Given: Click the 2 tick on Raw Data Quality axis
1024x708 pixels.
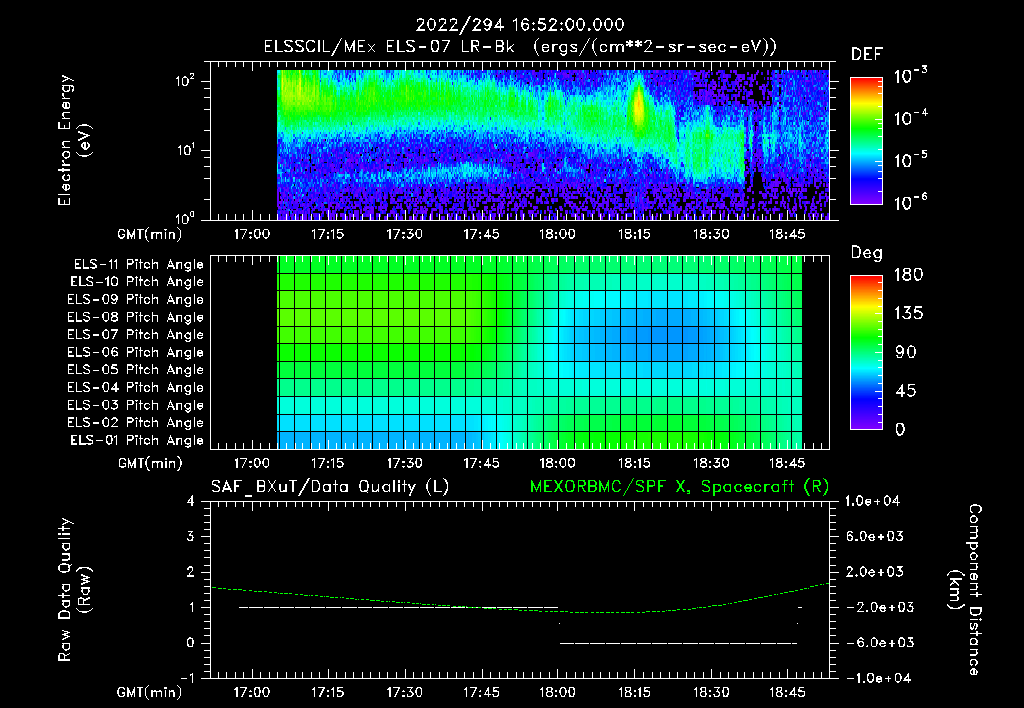Looking at the screenshot, I should (191, 572).
